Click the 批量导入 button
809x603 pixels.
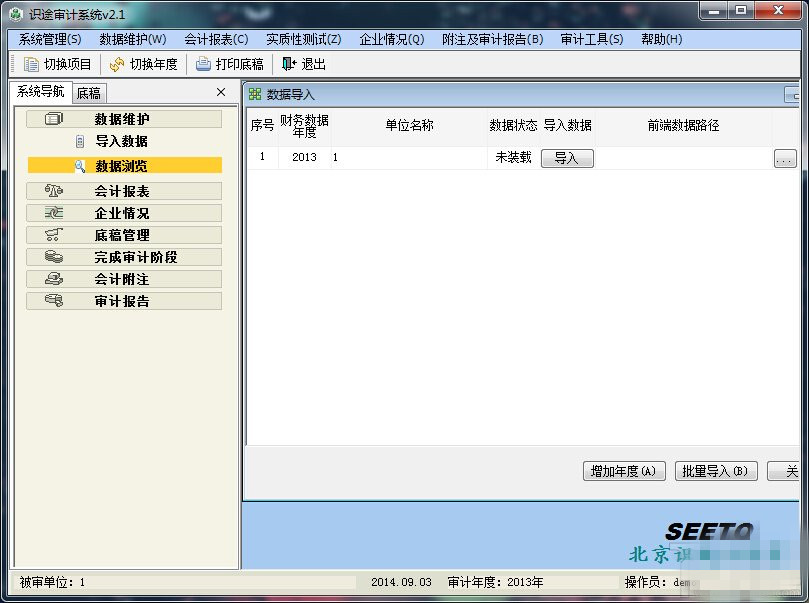[716, 471]
